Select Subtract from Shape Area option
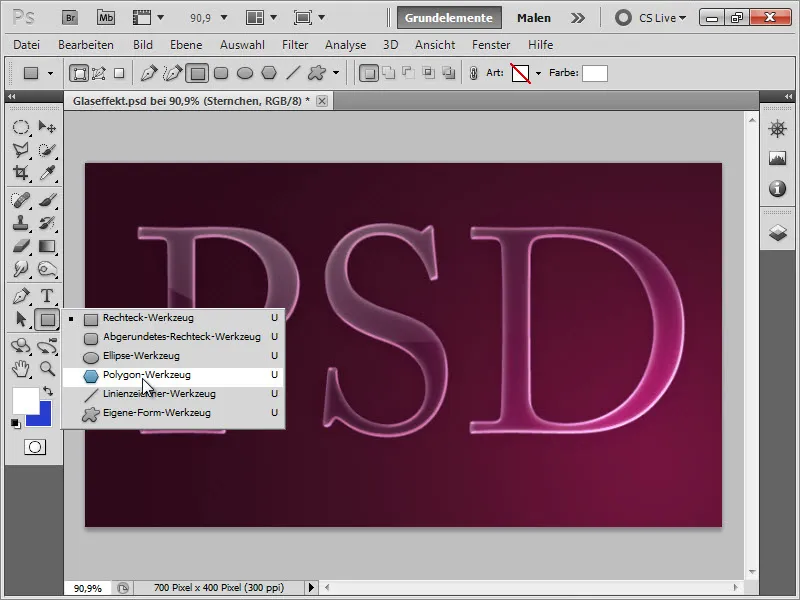This screenshot has height=600, width=800. [x=409, y=73]
